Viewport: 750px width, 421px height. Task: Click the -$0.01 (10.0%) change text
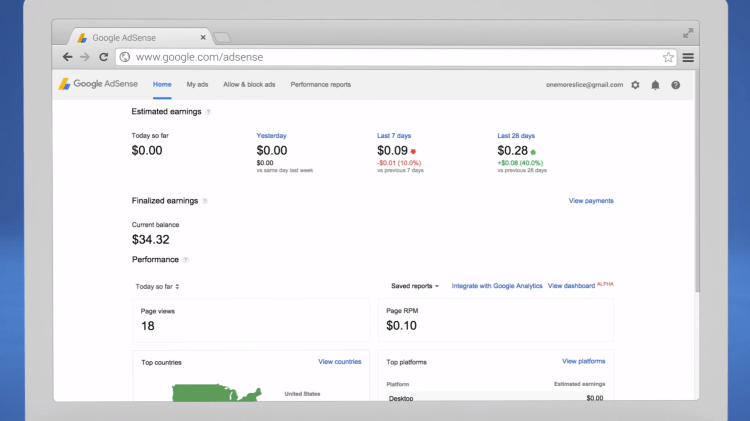click(x=399, y=163)
